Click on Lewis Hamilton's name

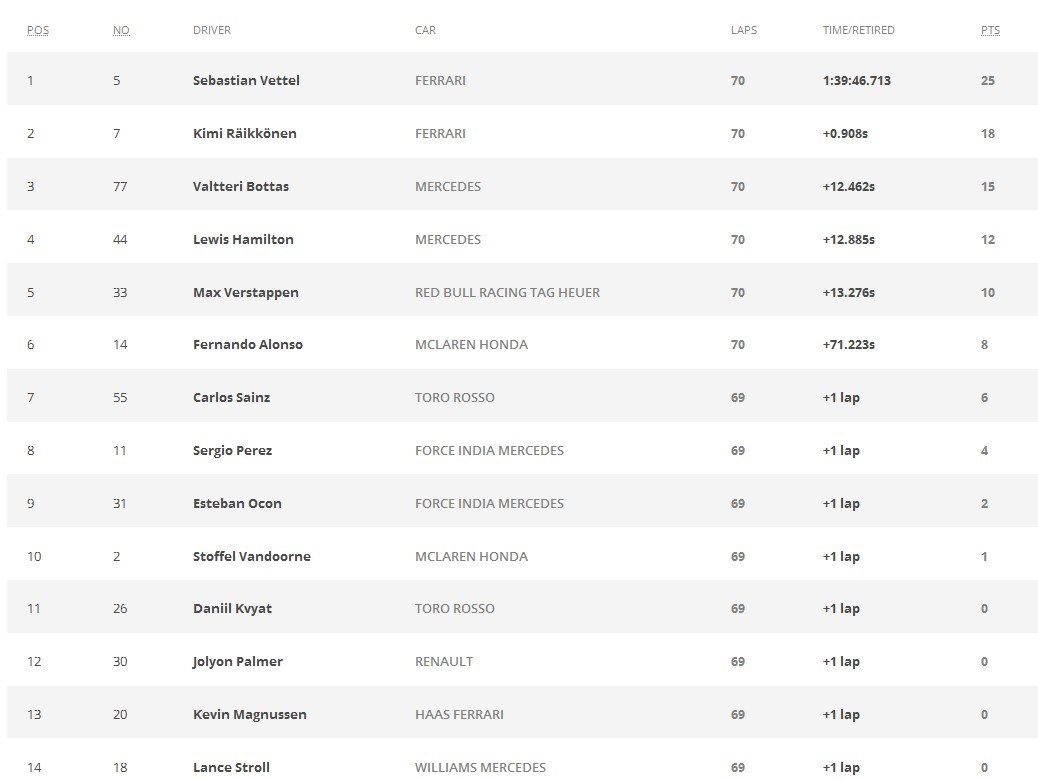(x=243, y=239)
